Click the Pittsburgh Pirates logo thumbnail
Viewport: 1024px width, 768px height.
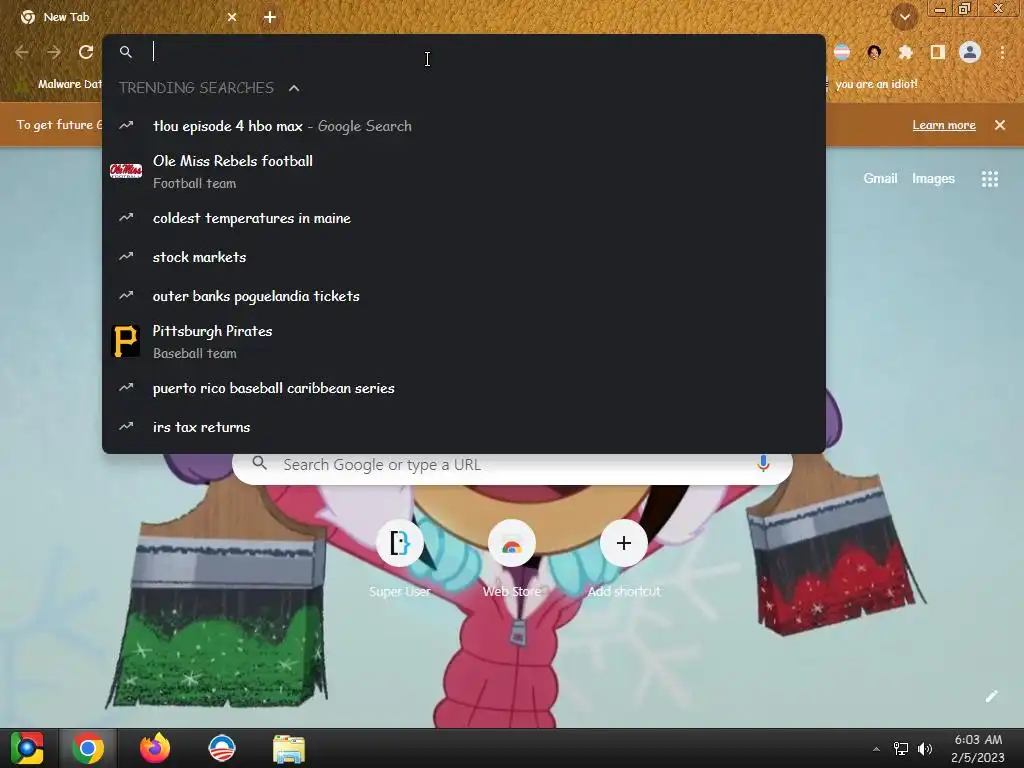coord(126,341)
